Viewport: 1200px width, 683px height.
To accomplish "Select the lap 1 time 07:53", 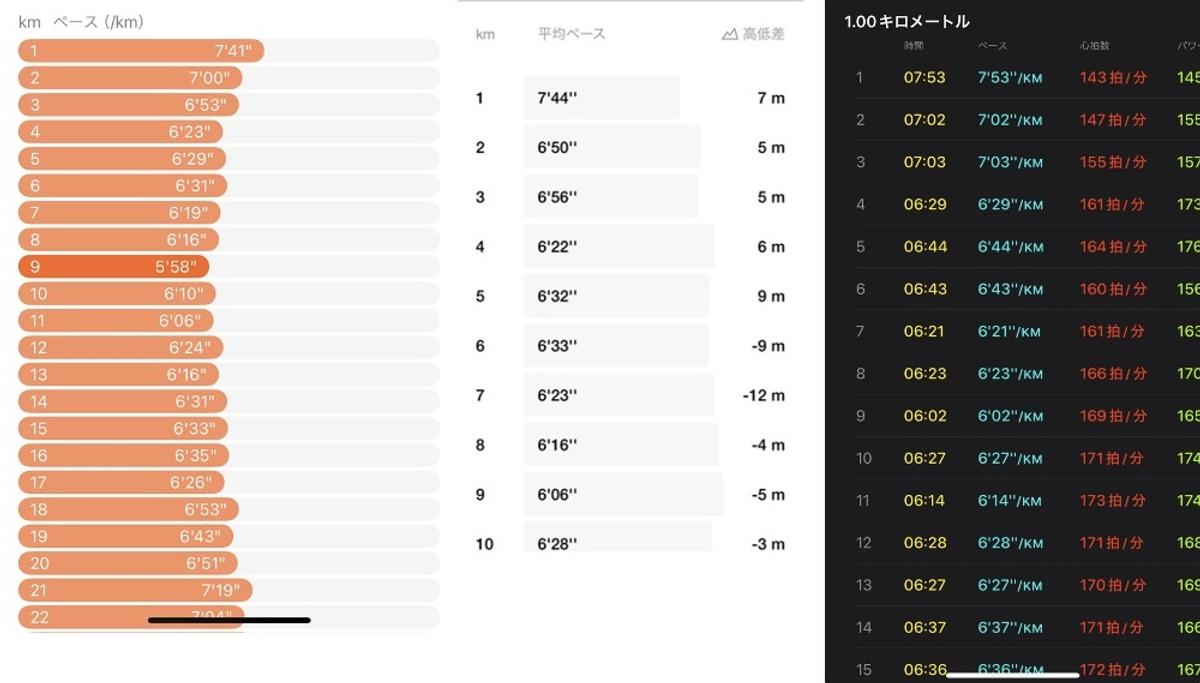I will [924, 78].
